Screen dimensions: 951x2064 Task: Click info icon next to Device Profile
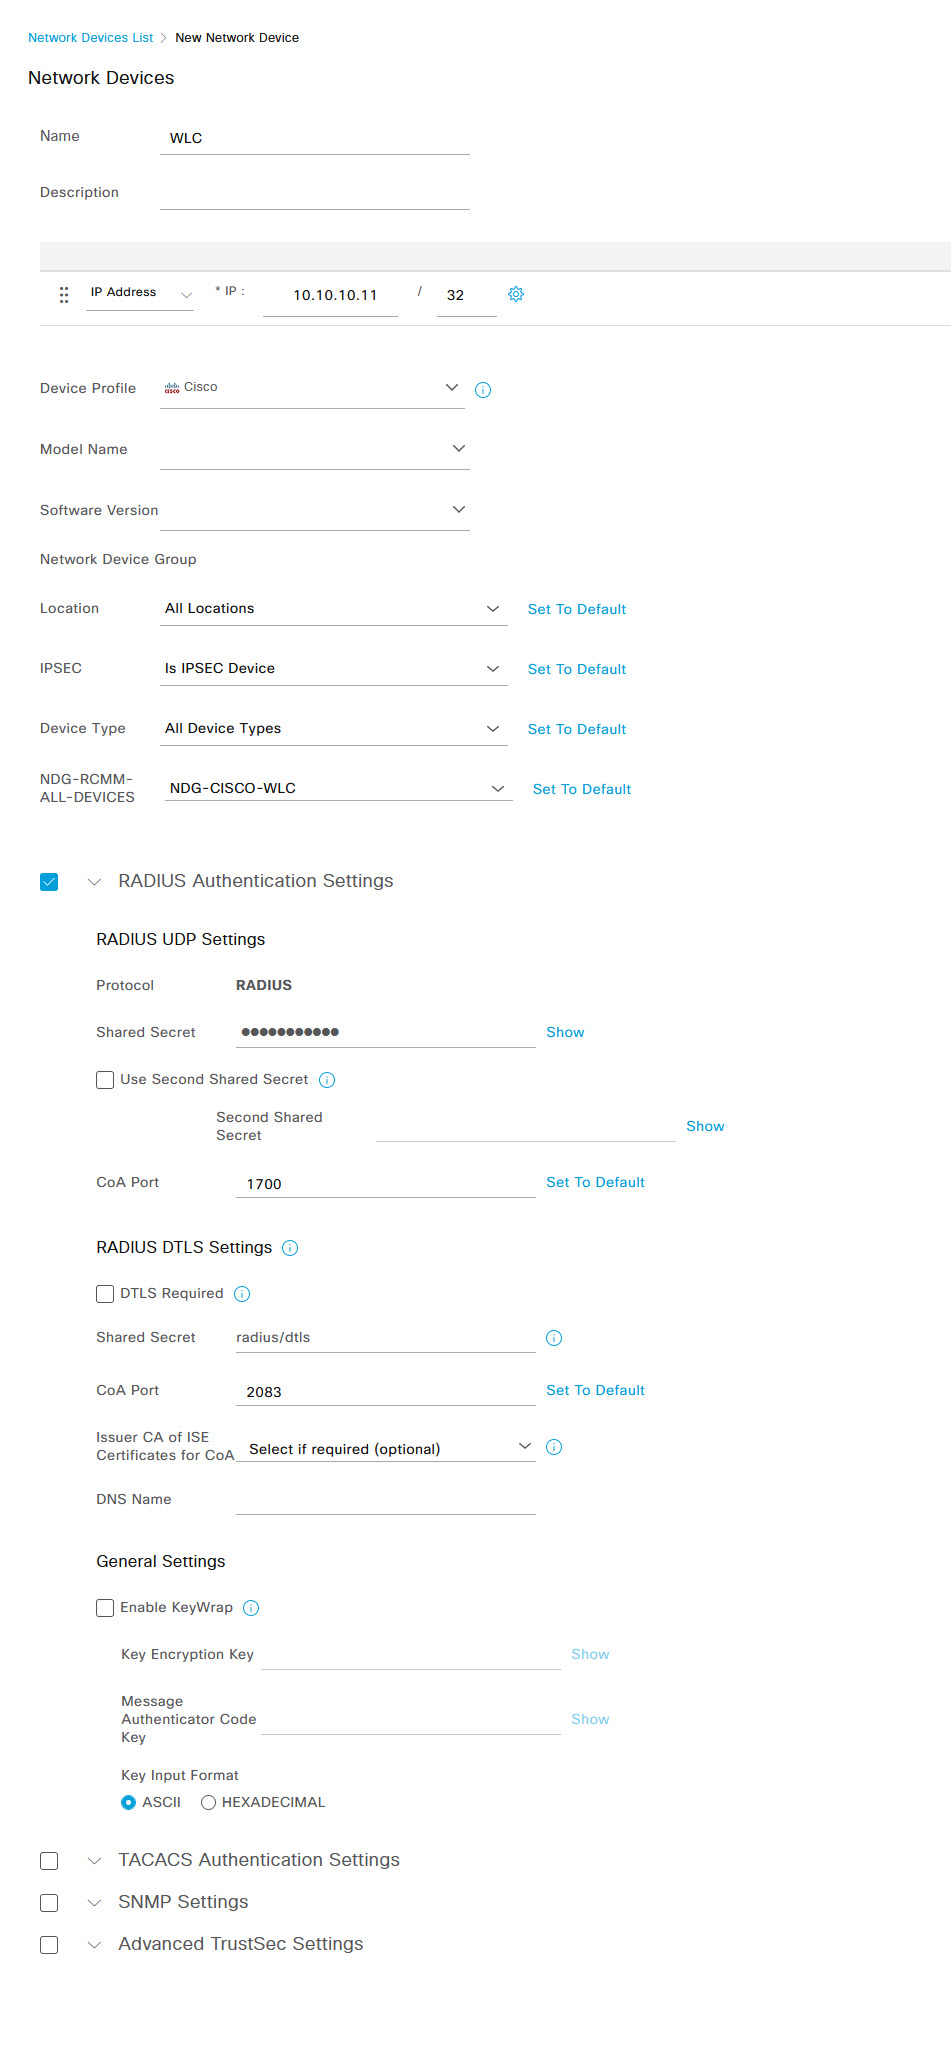pos(483,390)
